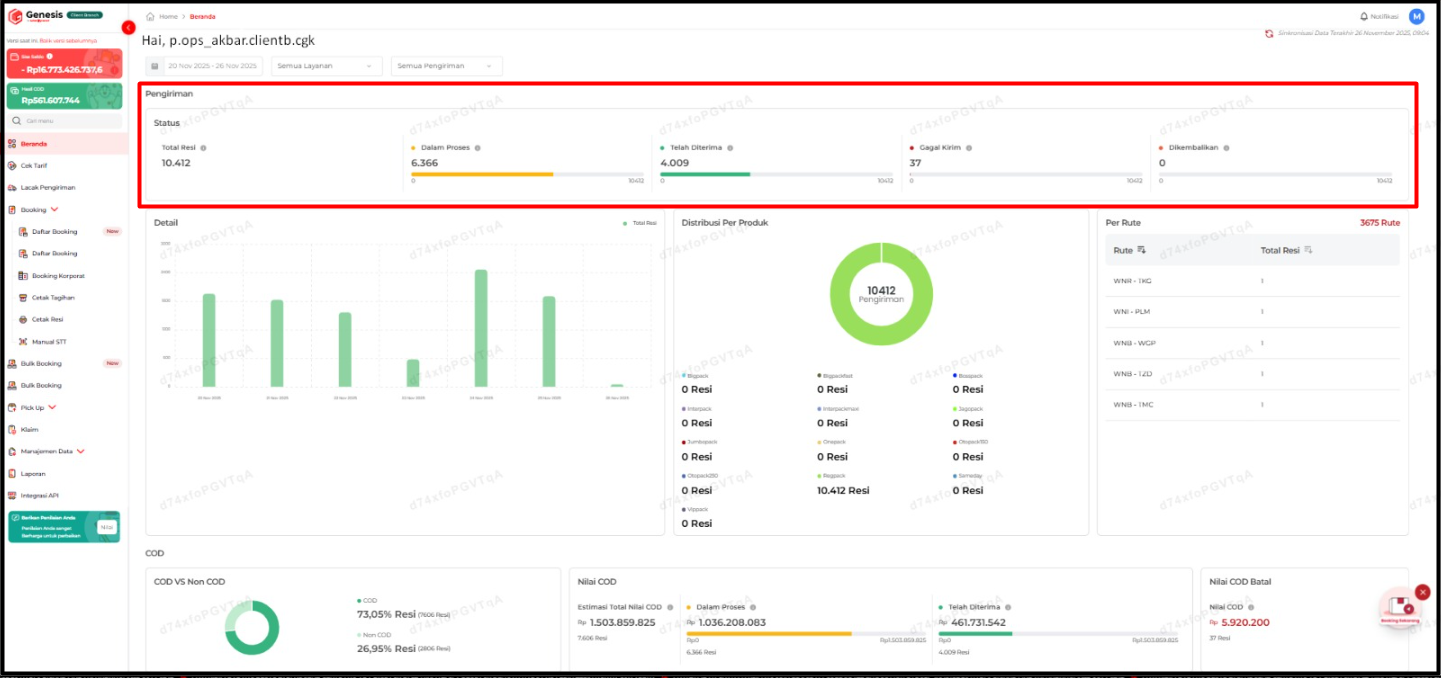Viewport: 1441px width, 678px height.
Task: Expand the Pick Up menu
Action: [52, 407]
